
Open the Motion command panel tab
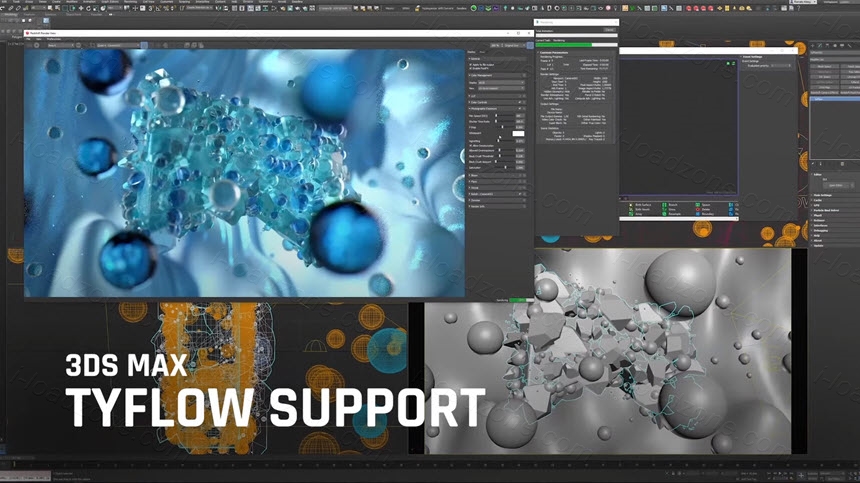pos(835,46)
